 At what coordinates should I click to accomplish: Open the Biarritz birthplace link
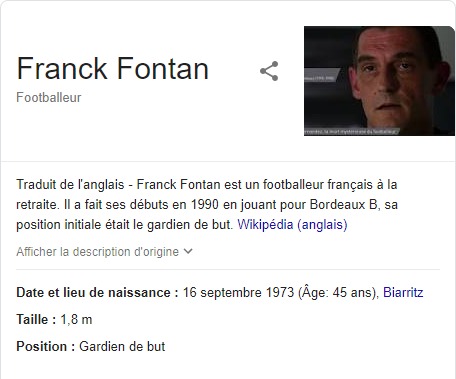[x=403, y=293]
